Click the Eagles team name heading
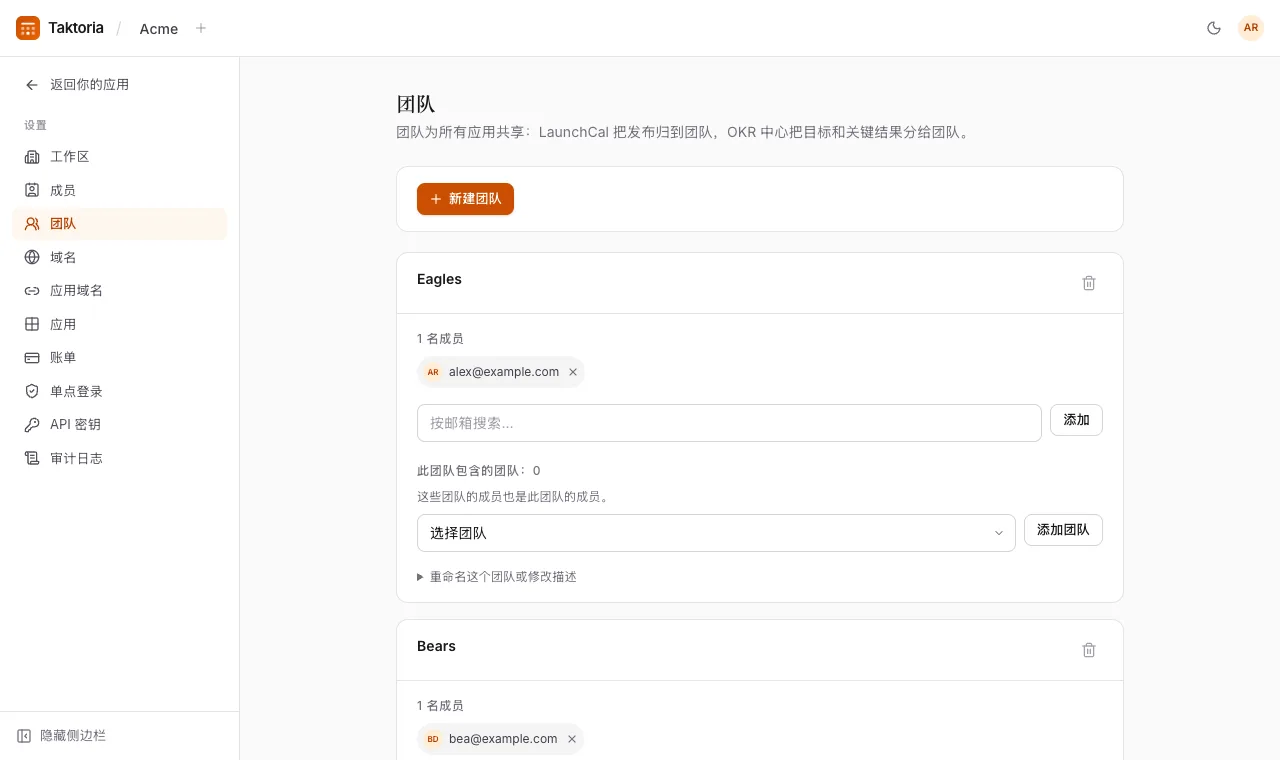 (x=439, y=279)
